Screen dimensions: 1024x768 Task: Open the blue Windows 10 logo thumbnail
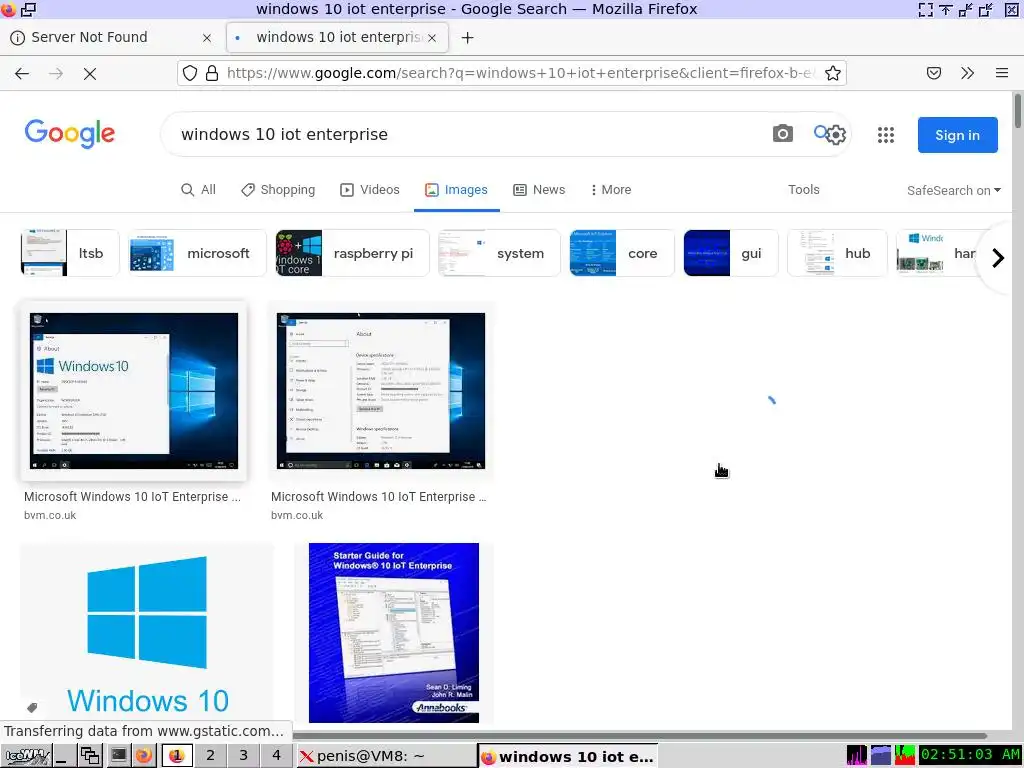(x=147, y=633)
